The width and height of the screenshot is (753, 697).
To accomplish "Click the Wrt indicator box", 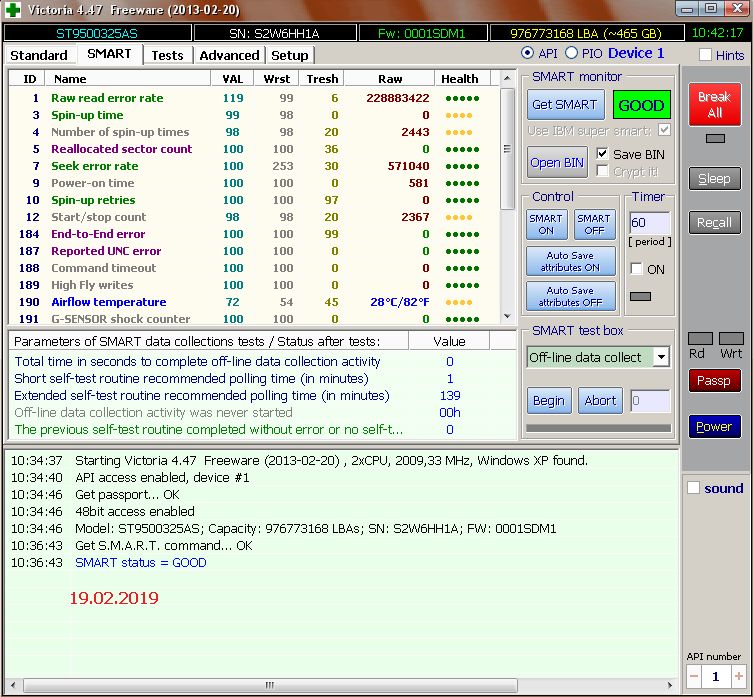I will pos(731,338).
